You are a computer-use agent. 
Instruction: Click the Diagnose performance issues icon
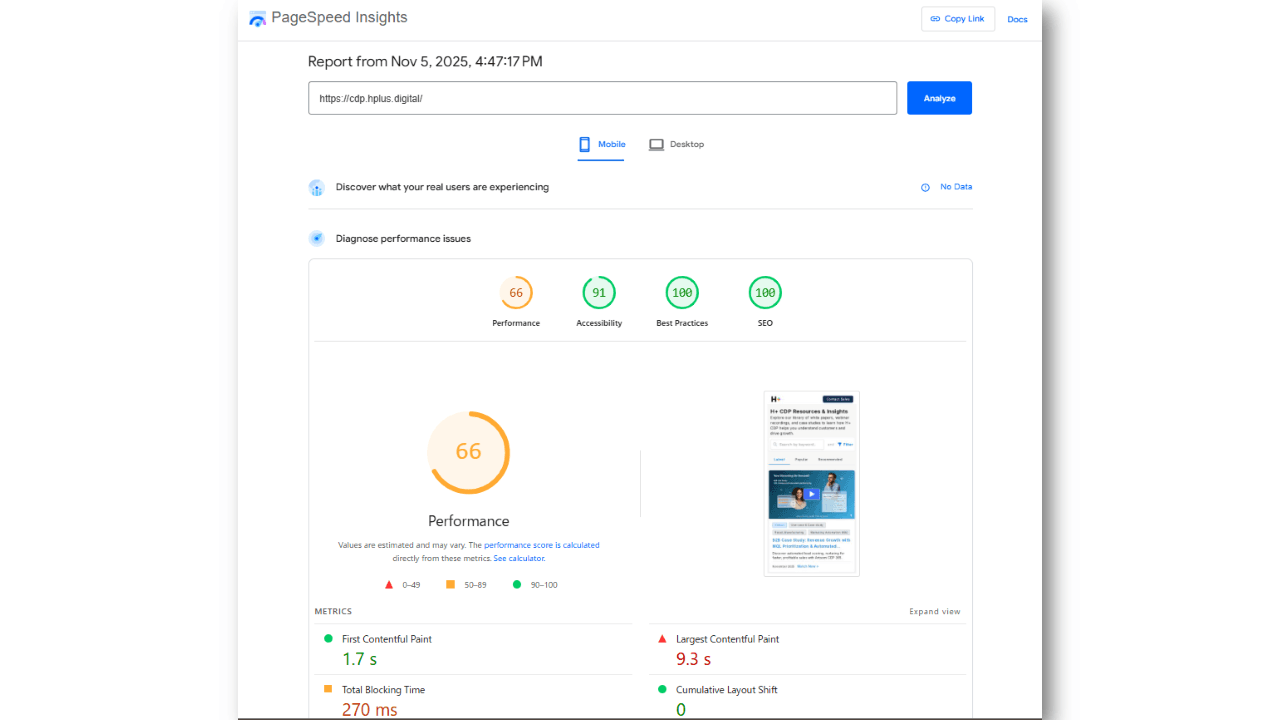(x=317, y=239)
